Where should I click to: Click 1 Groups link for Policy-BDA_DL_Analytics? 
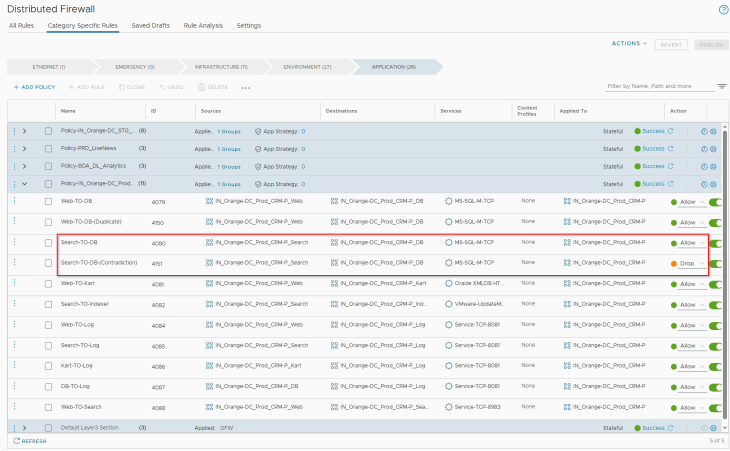[229, 166]
